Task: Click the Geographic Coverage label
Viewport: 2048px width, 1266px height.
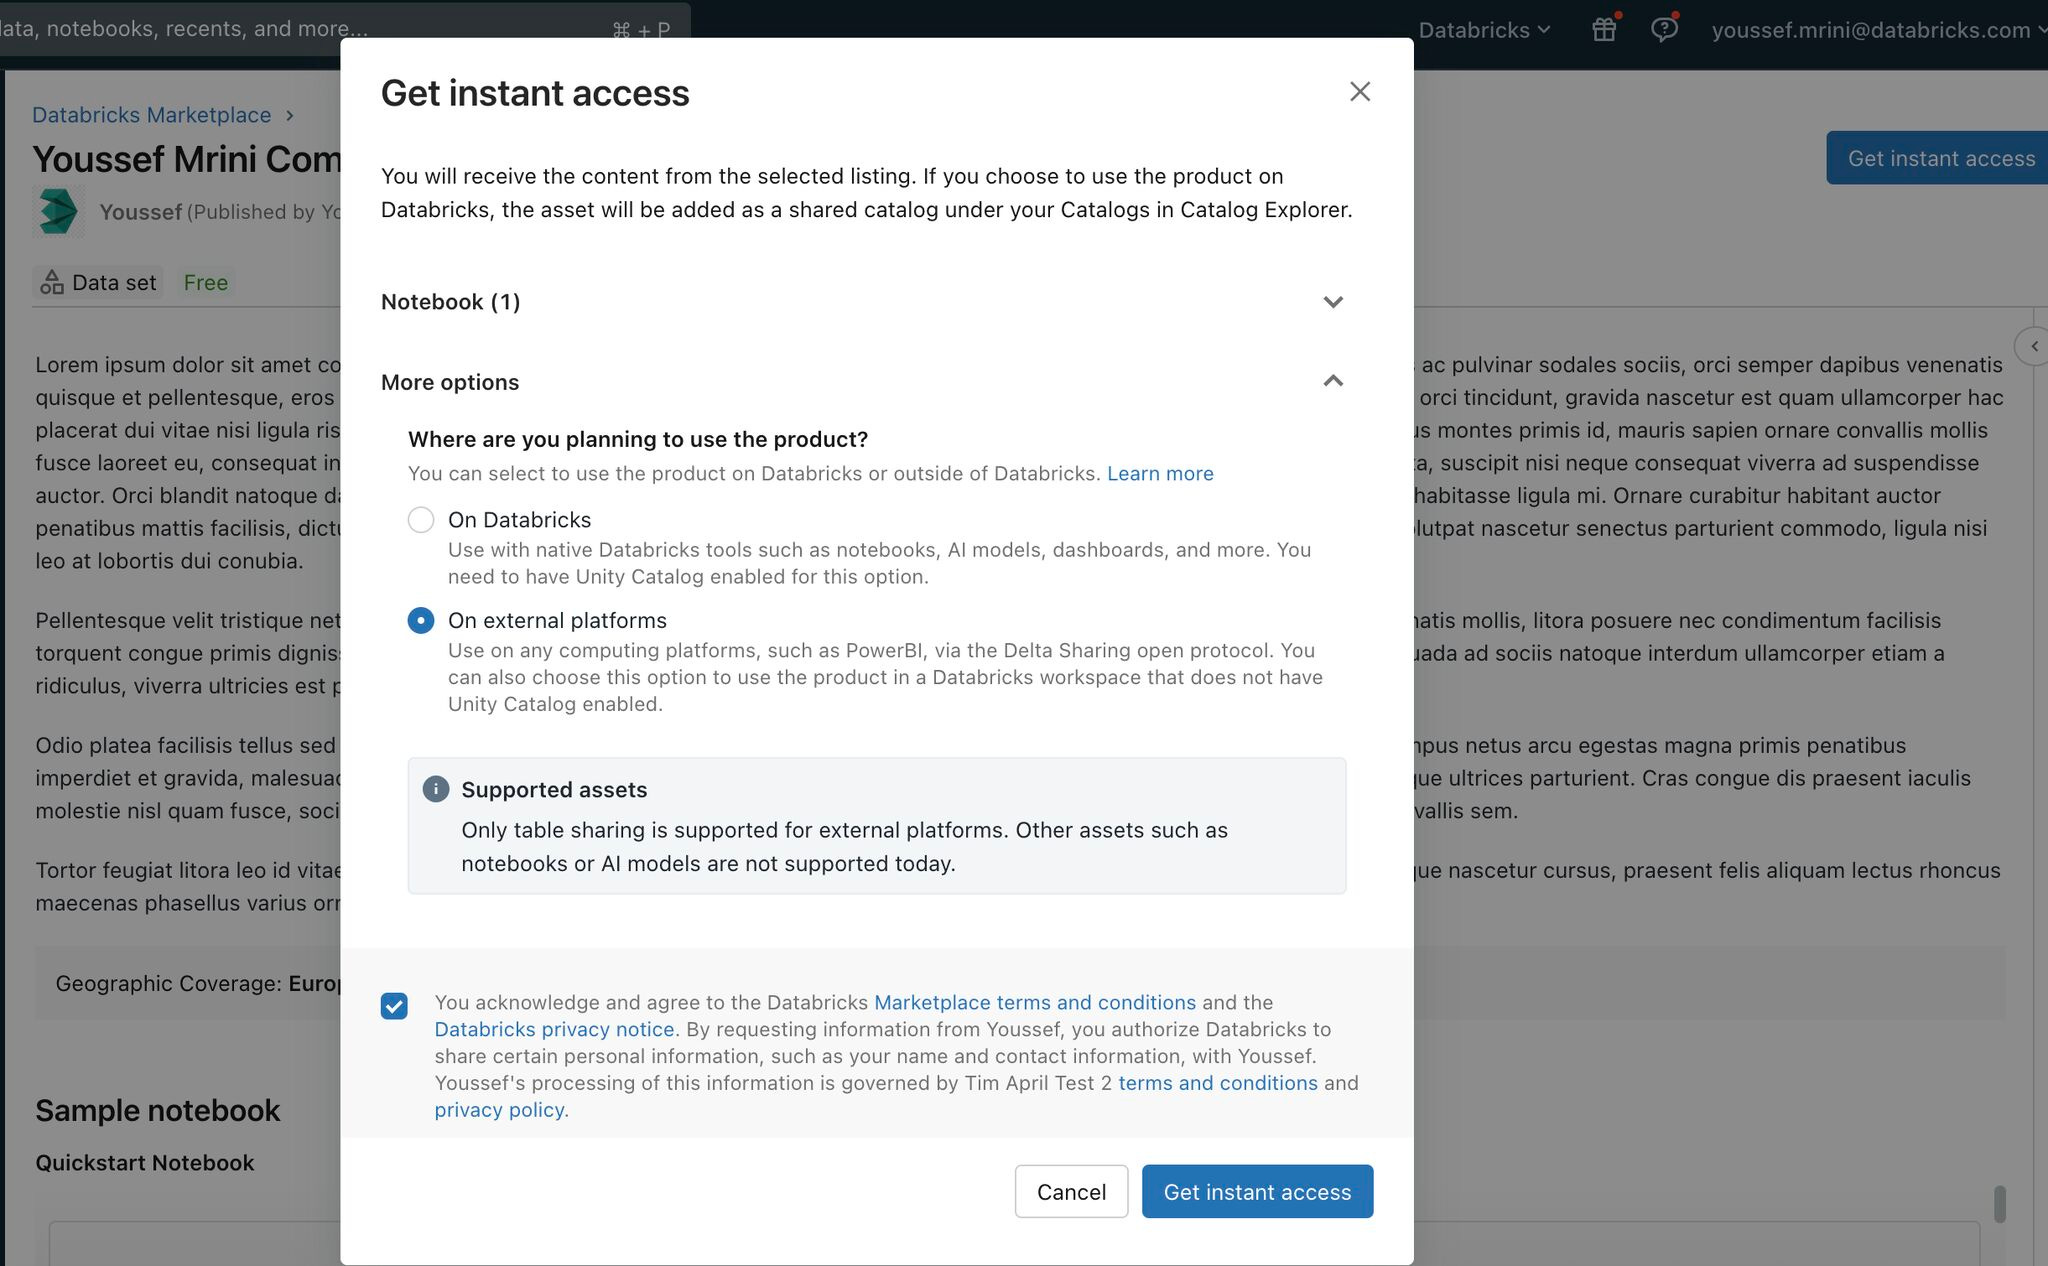Action: (168, 983)
